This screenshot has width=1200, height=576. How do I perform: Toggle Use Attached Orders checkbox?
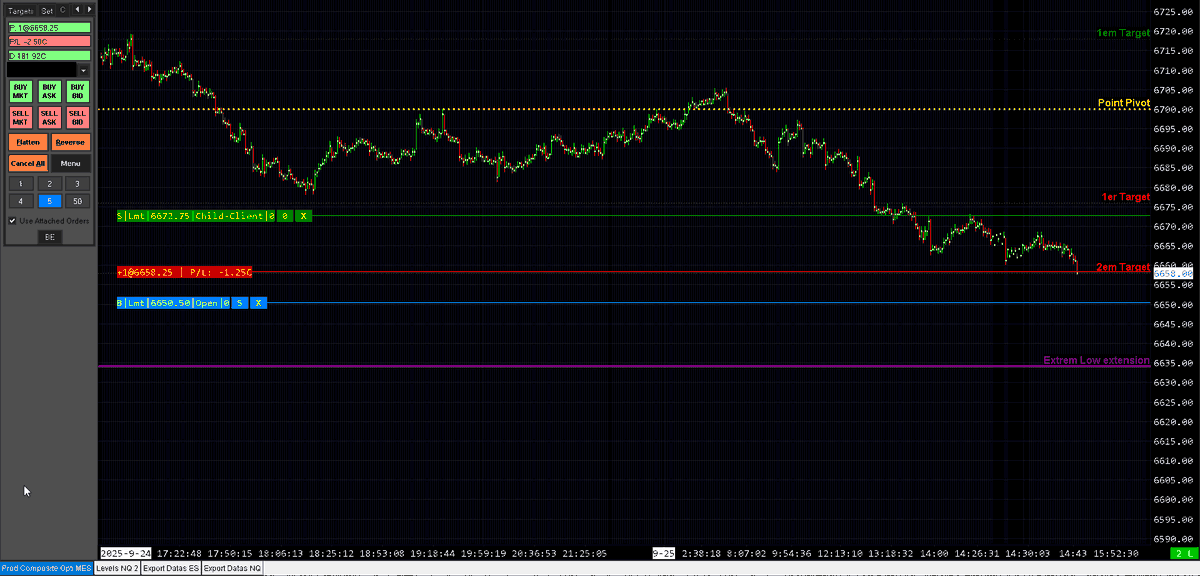tap(12, 220)
